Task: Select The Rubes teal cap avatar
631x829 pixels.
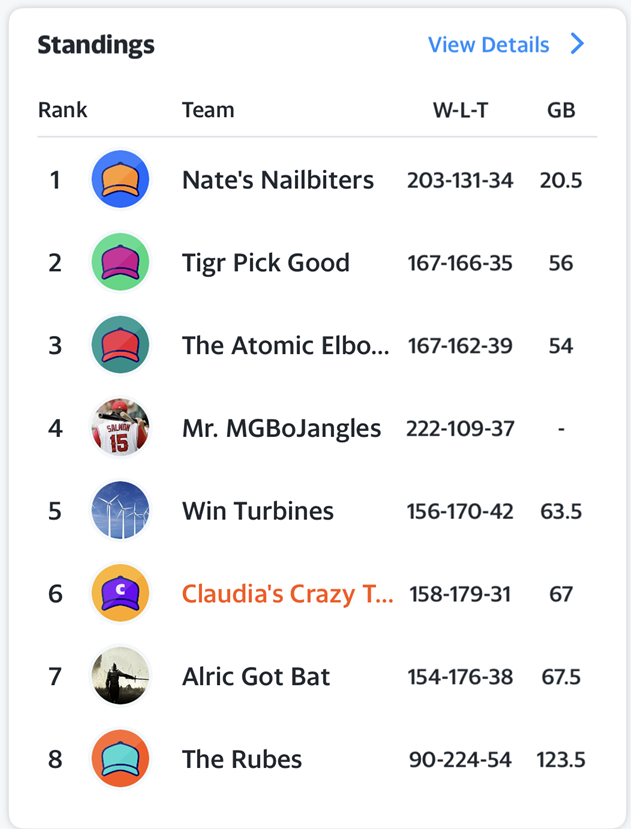Action: coord(120,758)
